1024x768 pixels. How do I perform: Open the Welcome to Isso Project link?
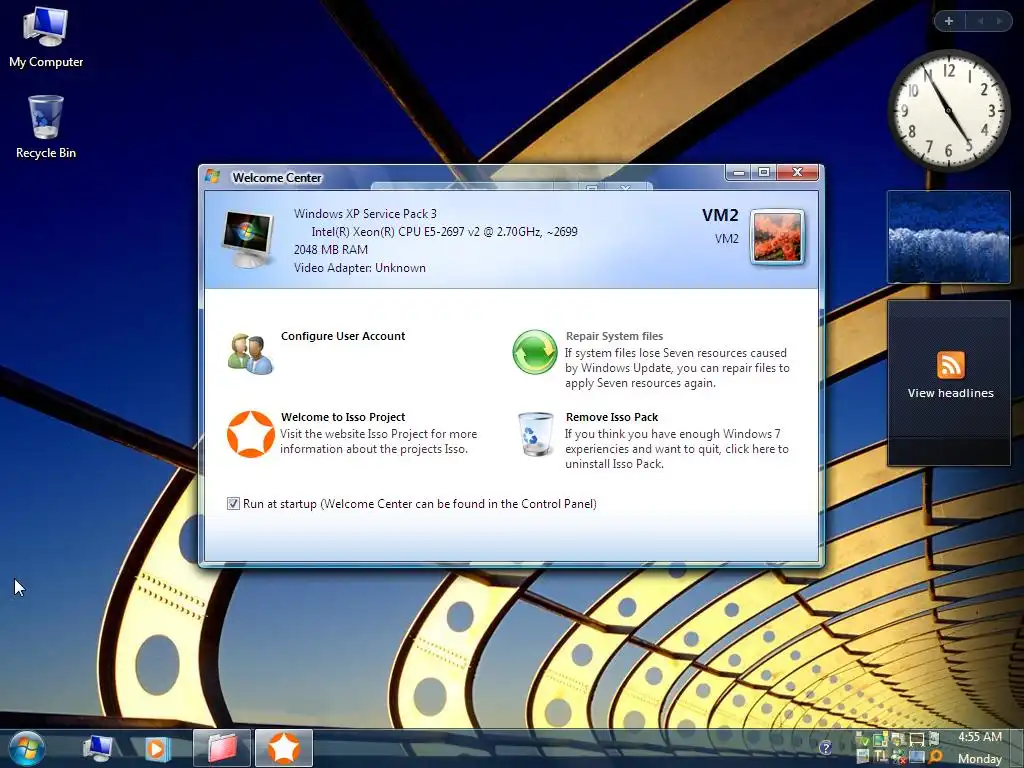pos(343,417)
